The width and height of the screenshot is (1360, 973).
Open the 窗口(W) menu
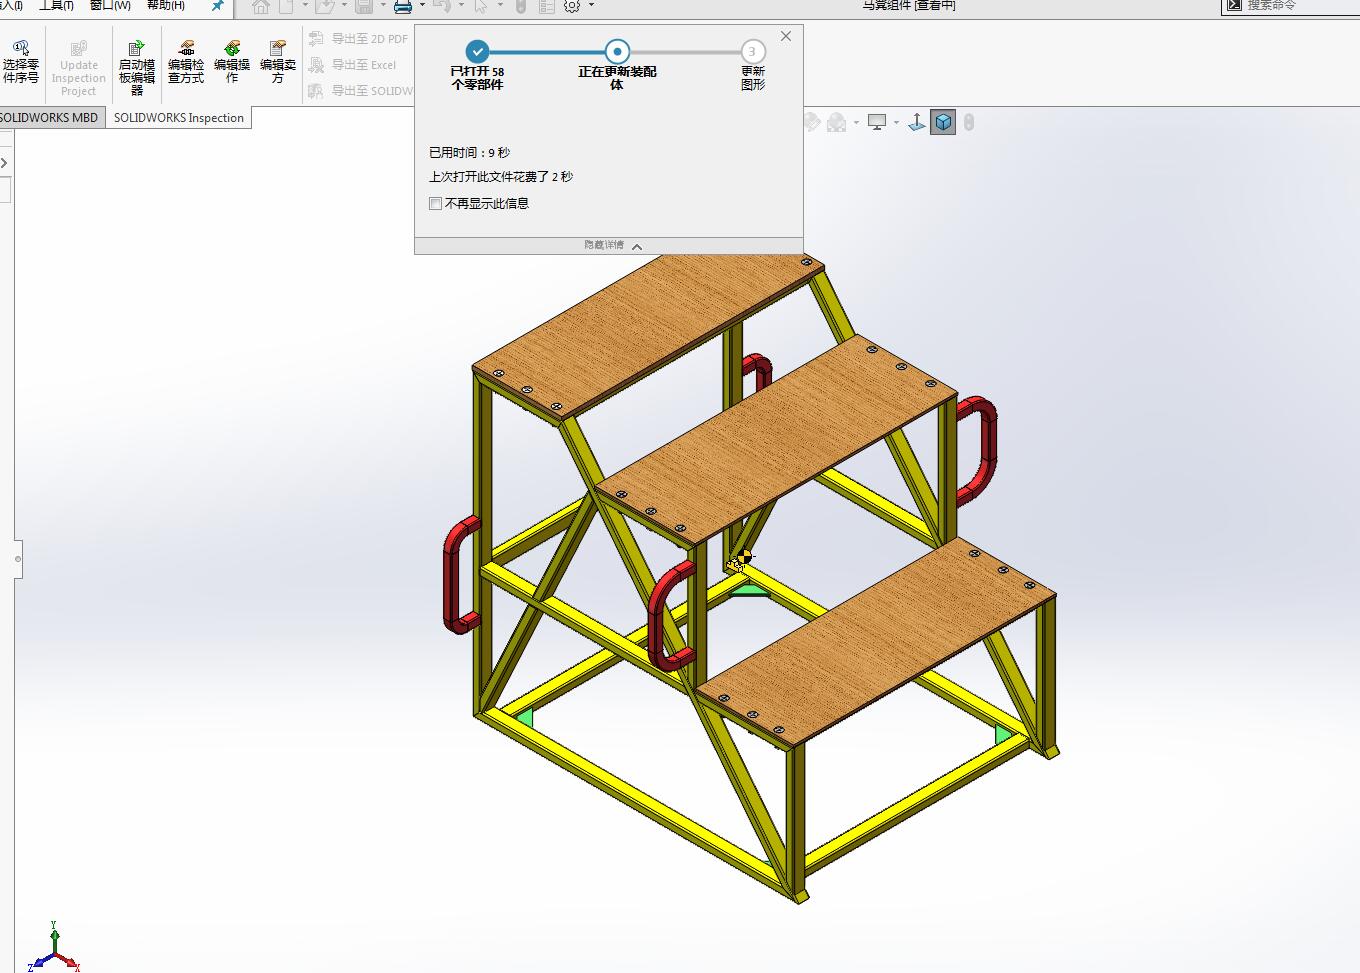pyautogui.click(x=110, y=6)
